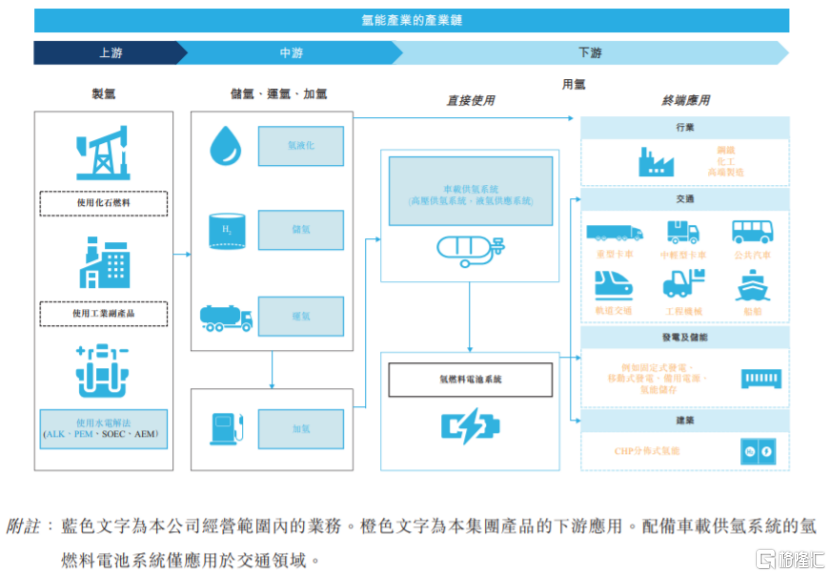Click the 船舶 label
The image size is (831, 576).
[x=753, y=311]
